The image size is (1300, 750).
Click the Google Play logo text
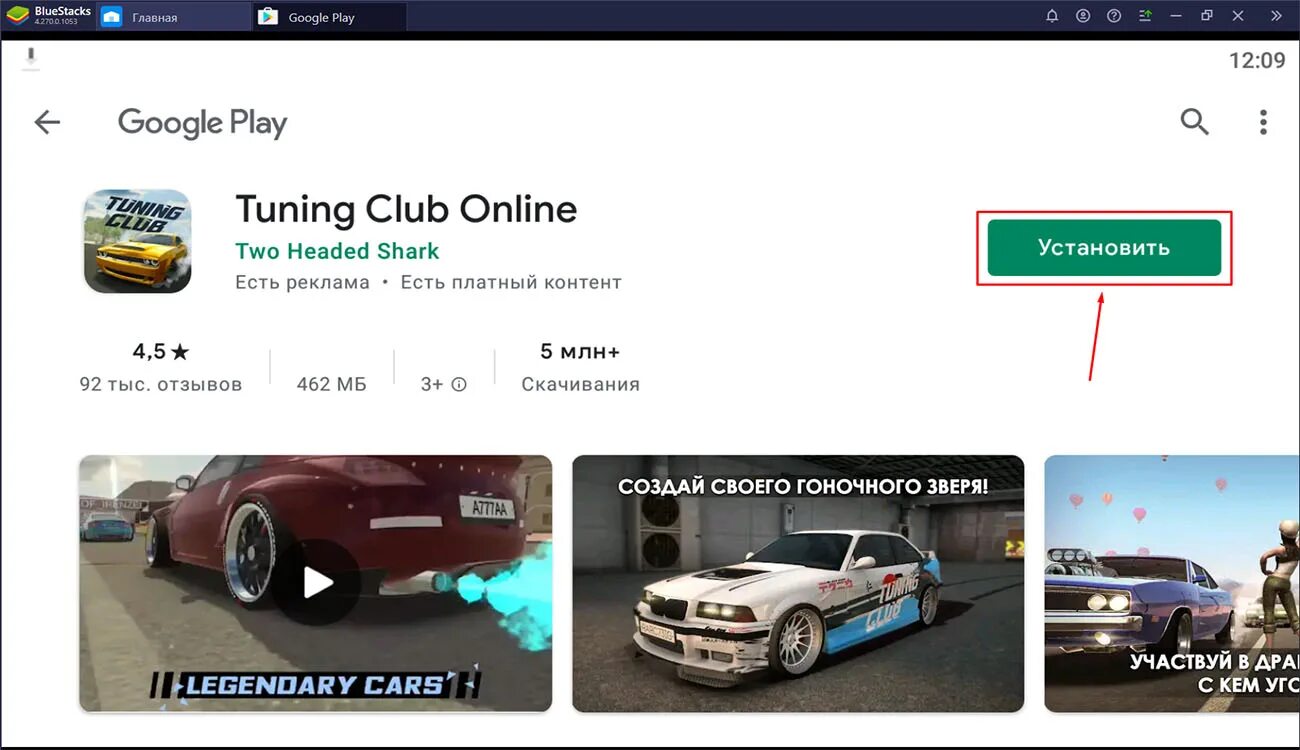point(203,123)
